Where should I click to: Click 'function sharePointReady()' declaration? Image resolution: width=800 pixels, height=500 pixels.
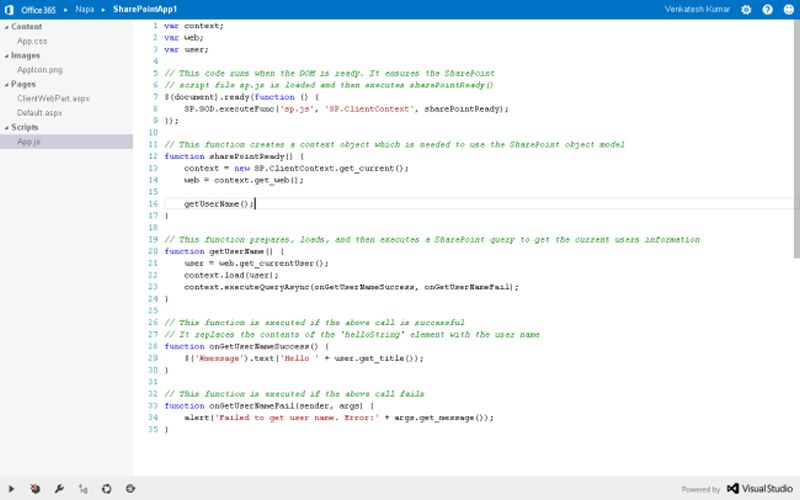[234, 156]
